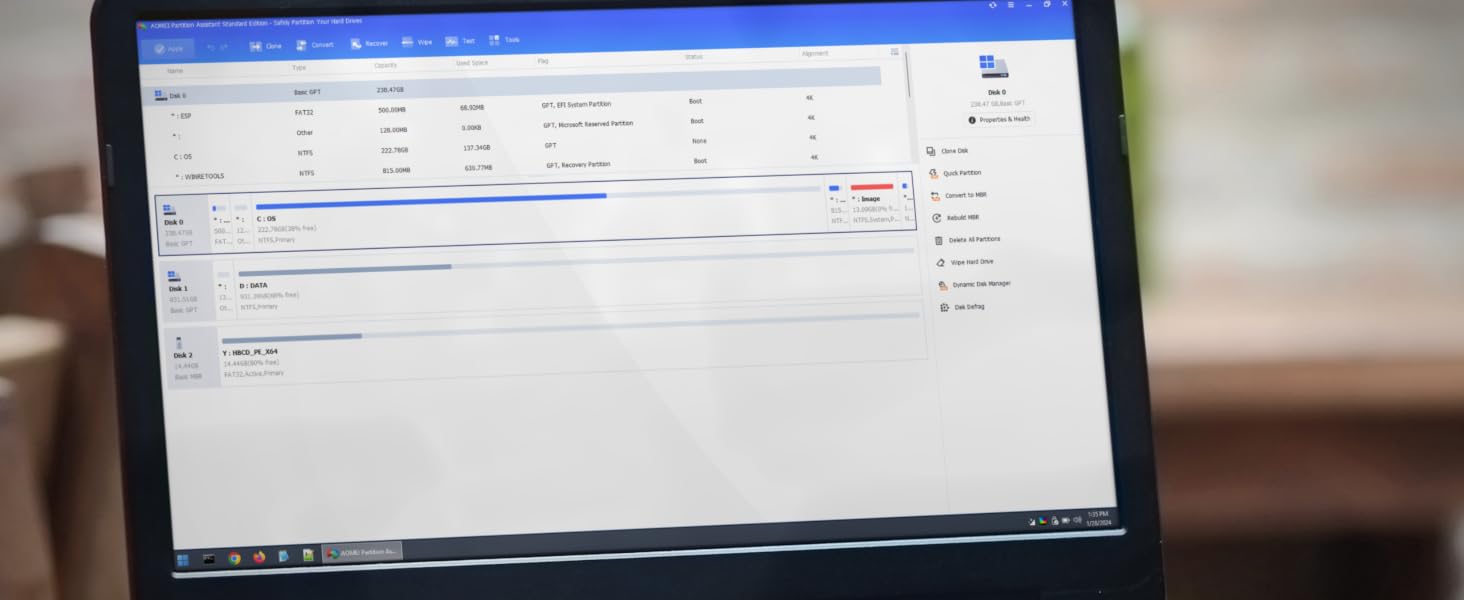Click the Disk 2 USB icon in disk map

[180, 342]
